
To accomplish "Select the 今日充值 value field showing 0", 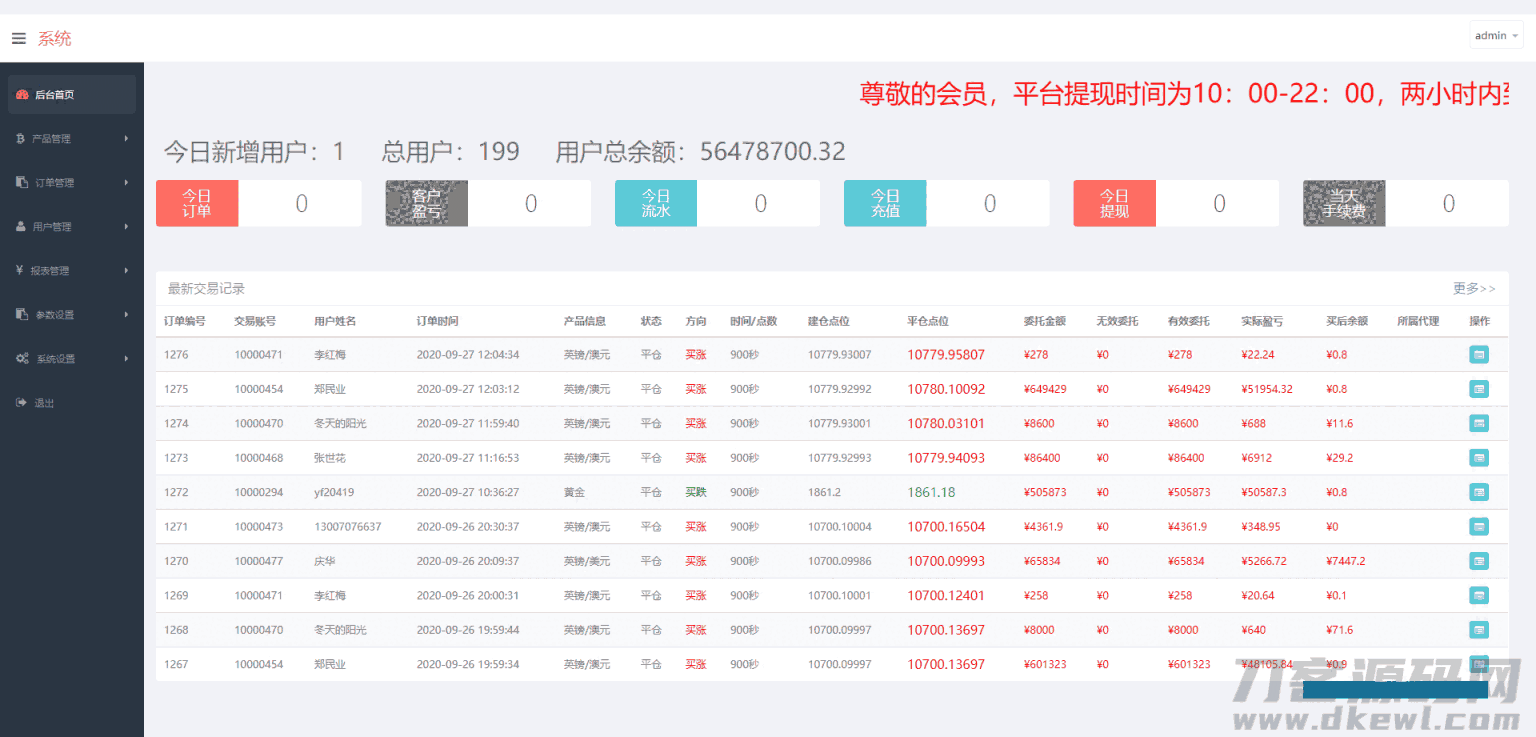I will 989,203.
